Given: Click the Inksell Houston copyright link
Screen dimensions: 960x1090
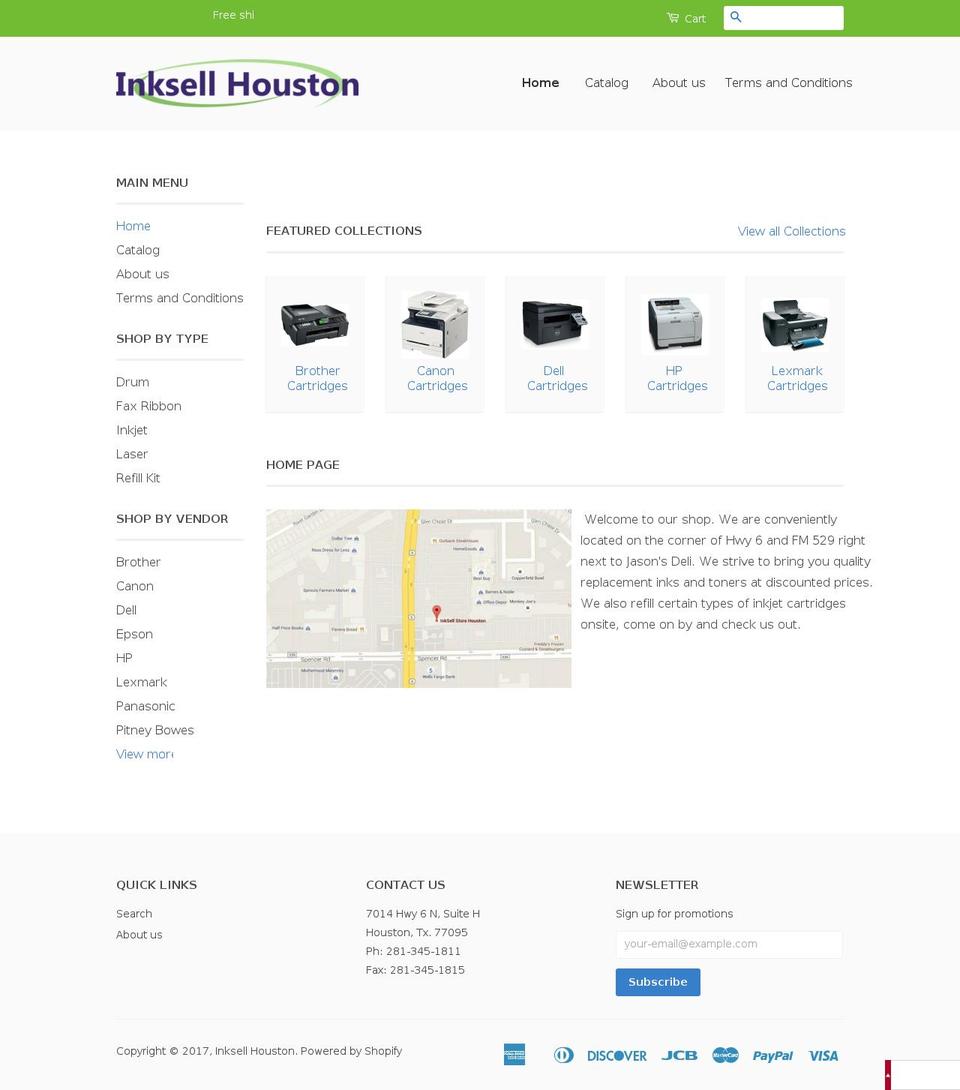Looking at the screenshot, I should click(x=255, y=1050).
